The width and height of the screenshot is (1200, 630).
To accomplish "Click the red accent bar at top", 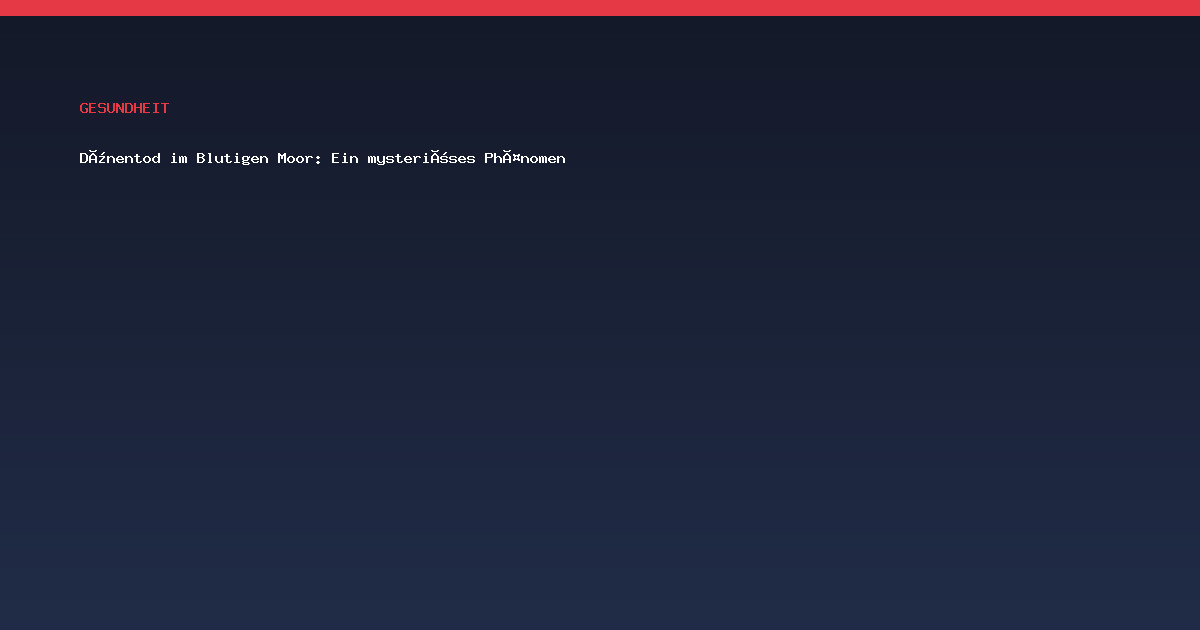I will pyautogui.click(x=600, y=8).
